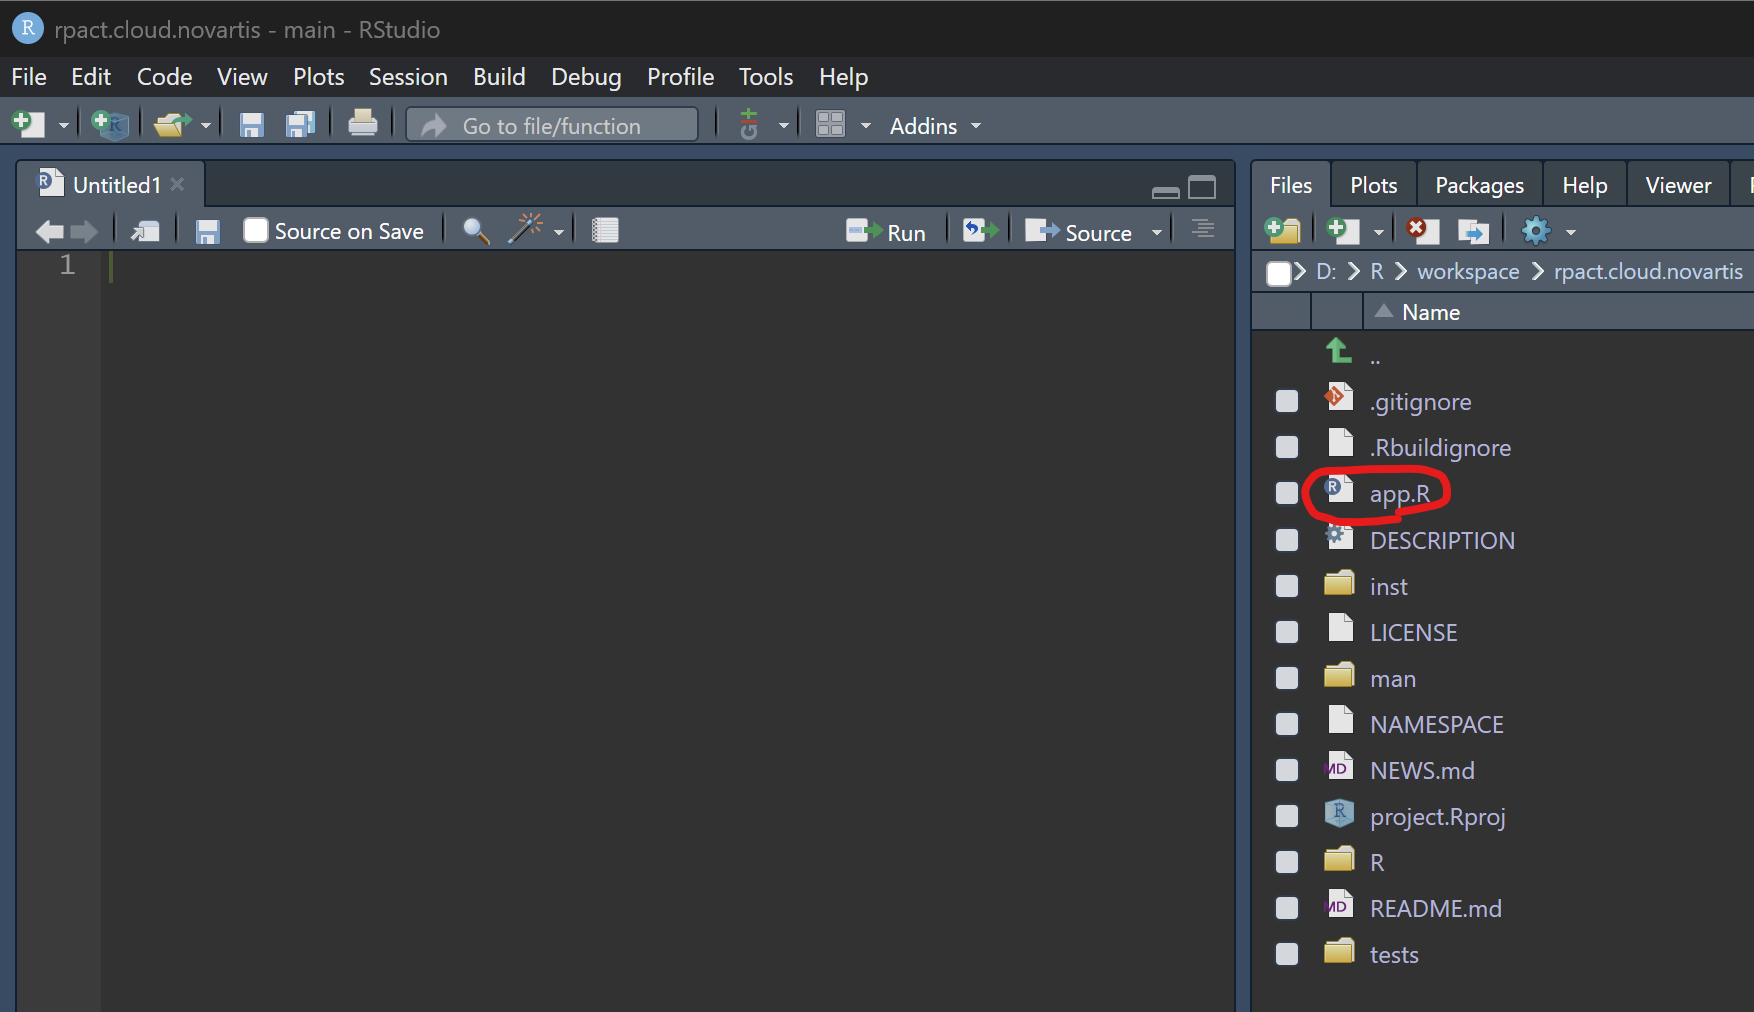
Task: Check the checkbox next to app.R
Action: (x=1286, y=493)
